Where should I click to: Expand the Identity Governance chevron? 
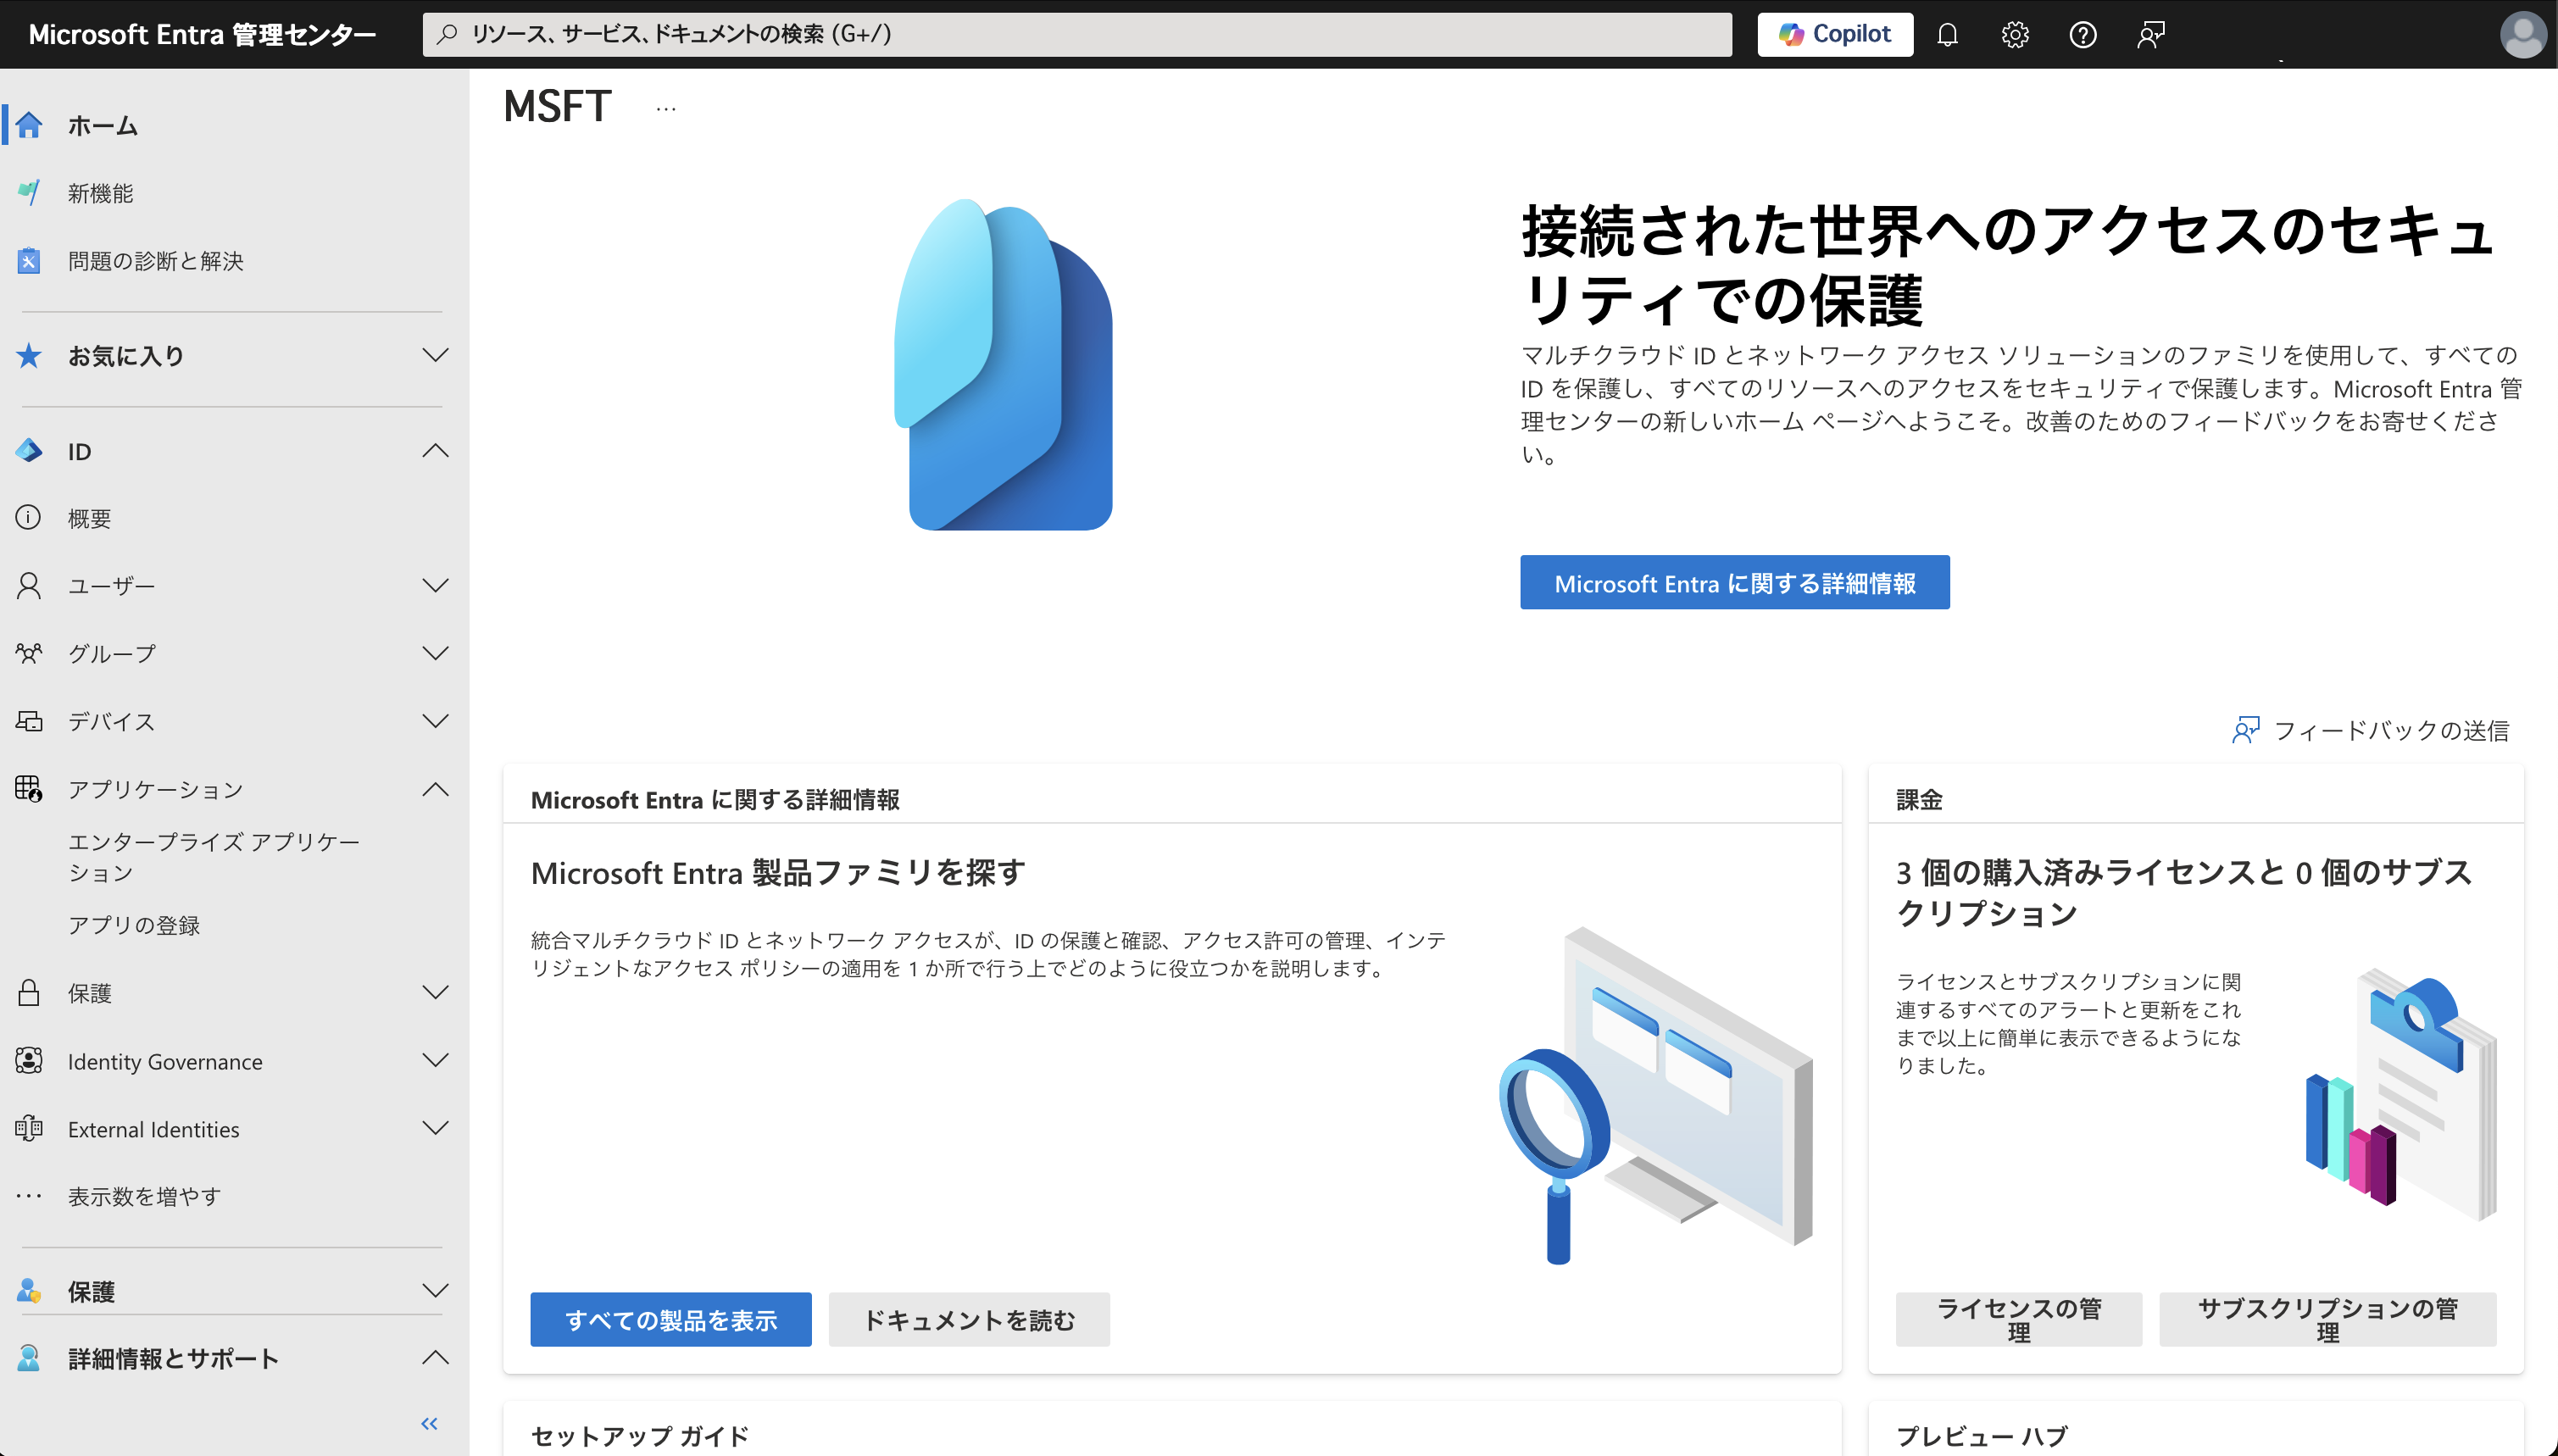coord(436,1061)
